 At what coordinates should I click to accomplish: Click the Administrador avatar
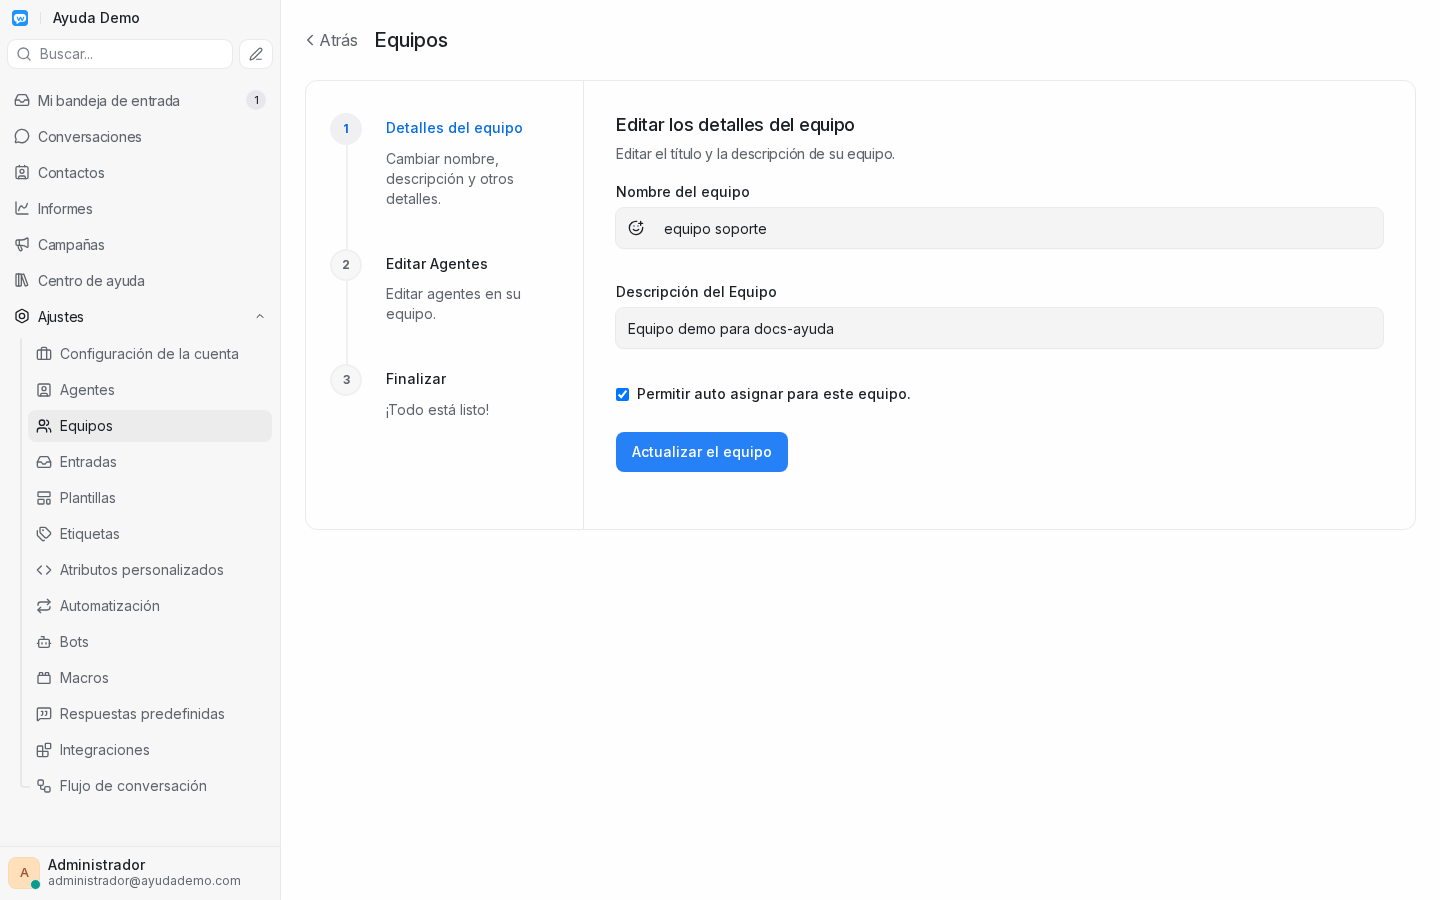click(x=24, y=873)
